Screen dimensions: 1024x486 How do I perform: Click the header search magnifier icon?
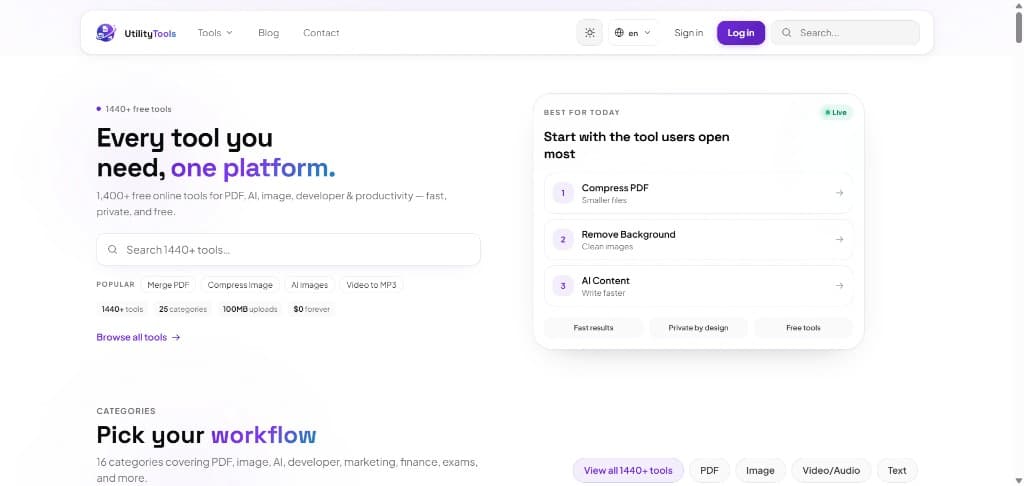(x=786, y=33)
